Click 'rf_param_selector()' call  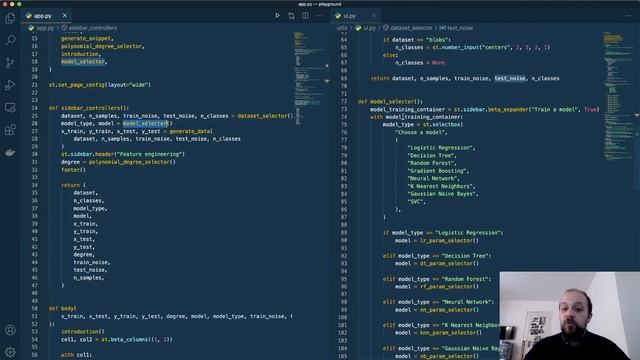pyautogui.click(x=449, y=287)
